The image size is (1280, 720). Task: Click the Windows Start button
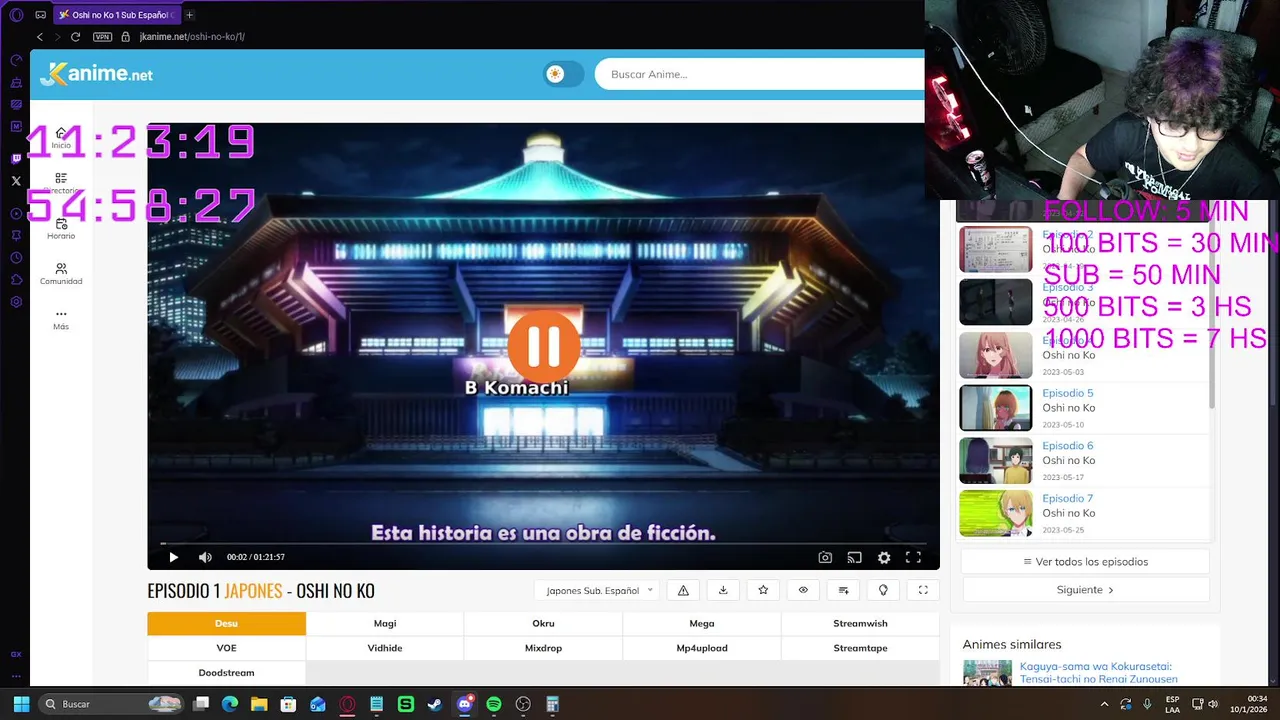click(21, 704)
